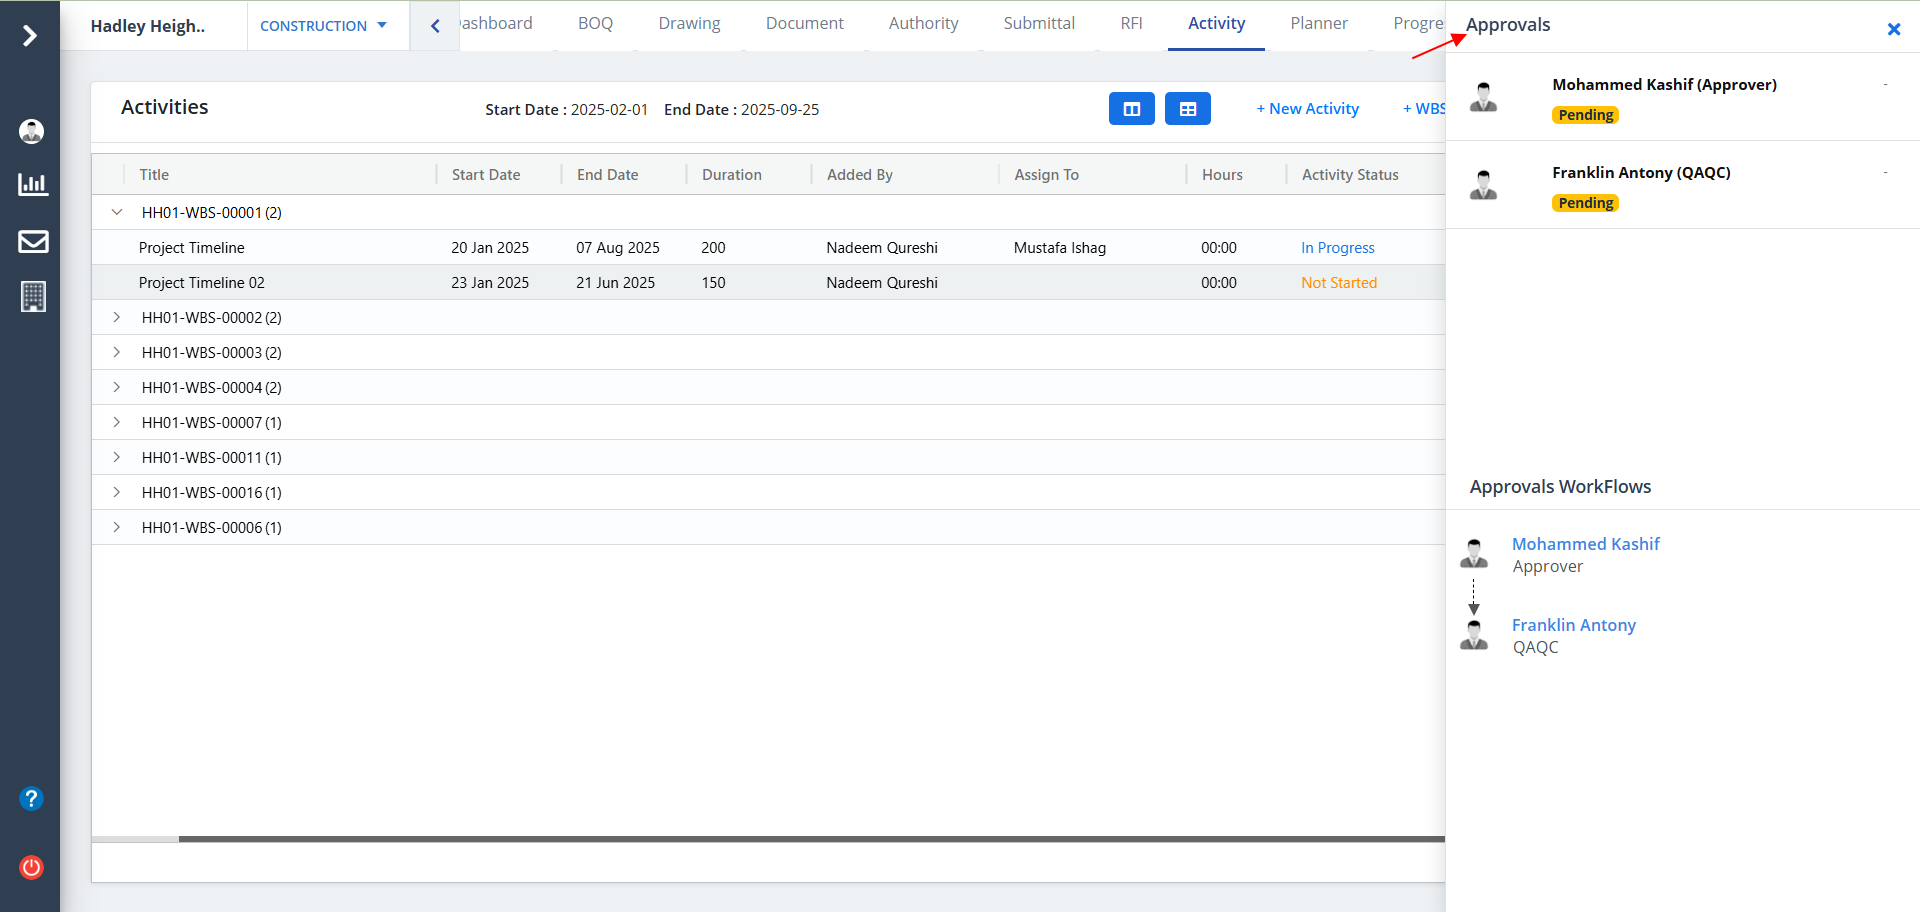1920x912 pixels.
Task: Click the red power logout icon
Action: (31, 867)
